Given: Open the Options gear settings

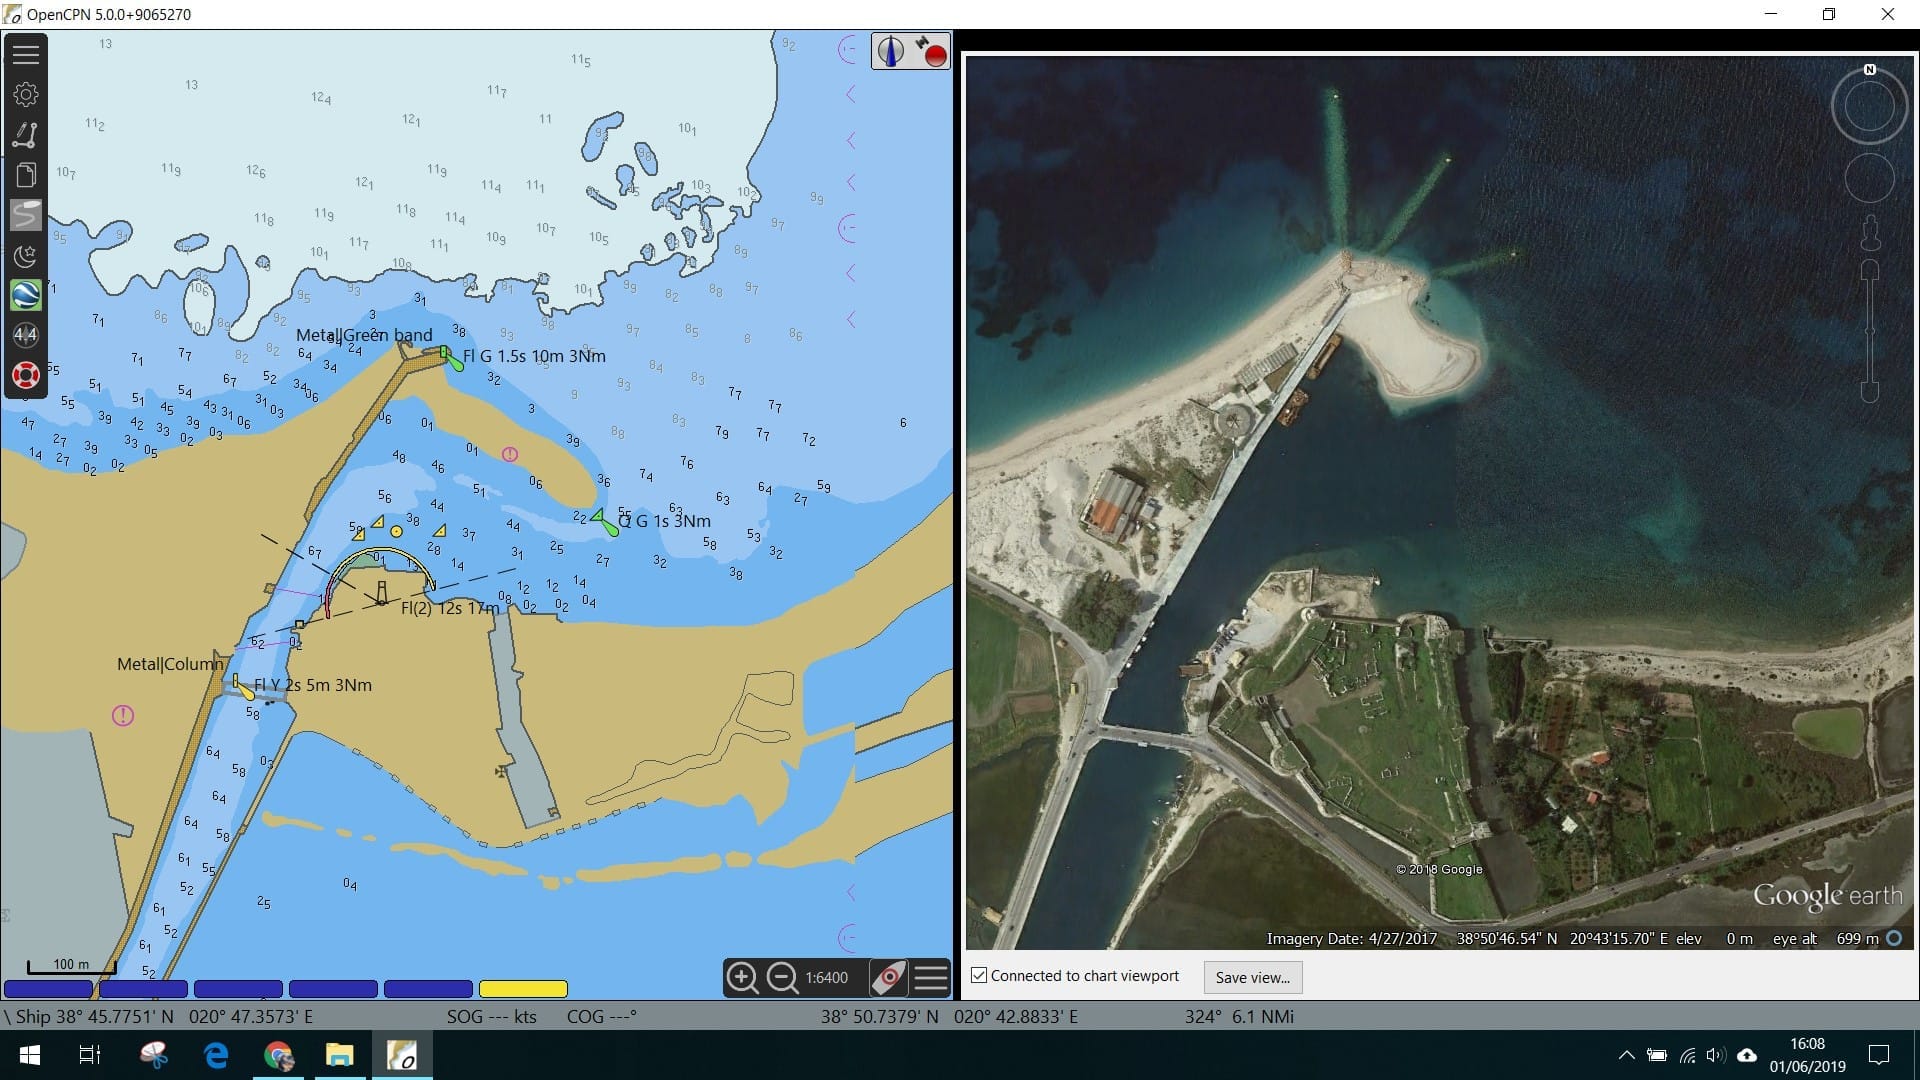Looking at the screenshot, I should (26, 95).
